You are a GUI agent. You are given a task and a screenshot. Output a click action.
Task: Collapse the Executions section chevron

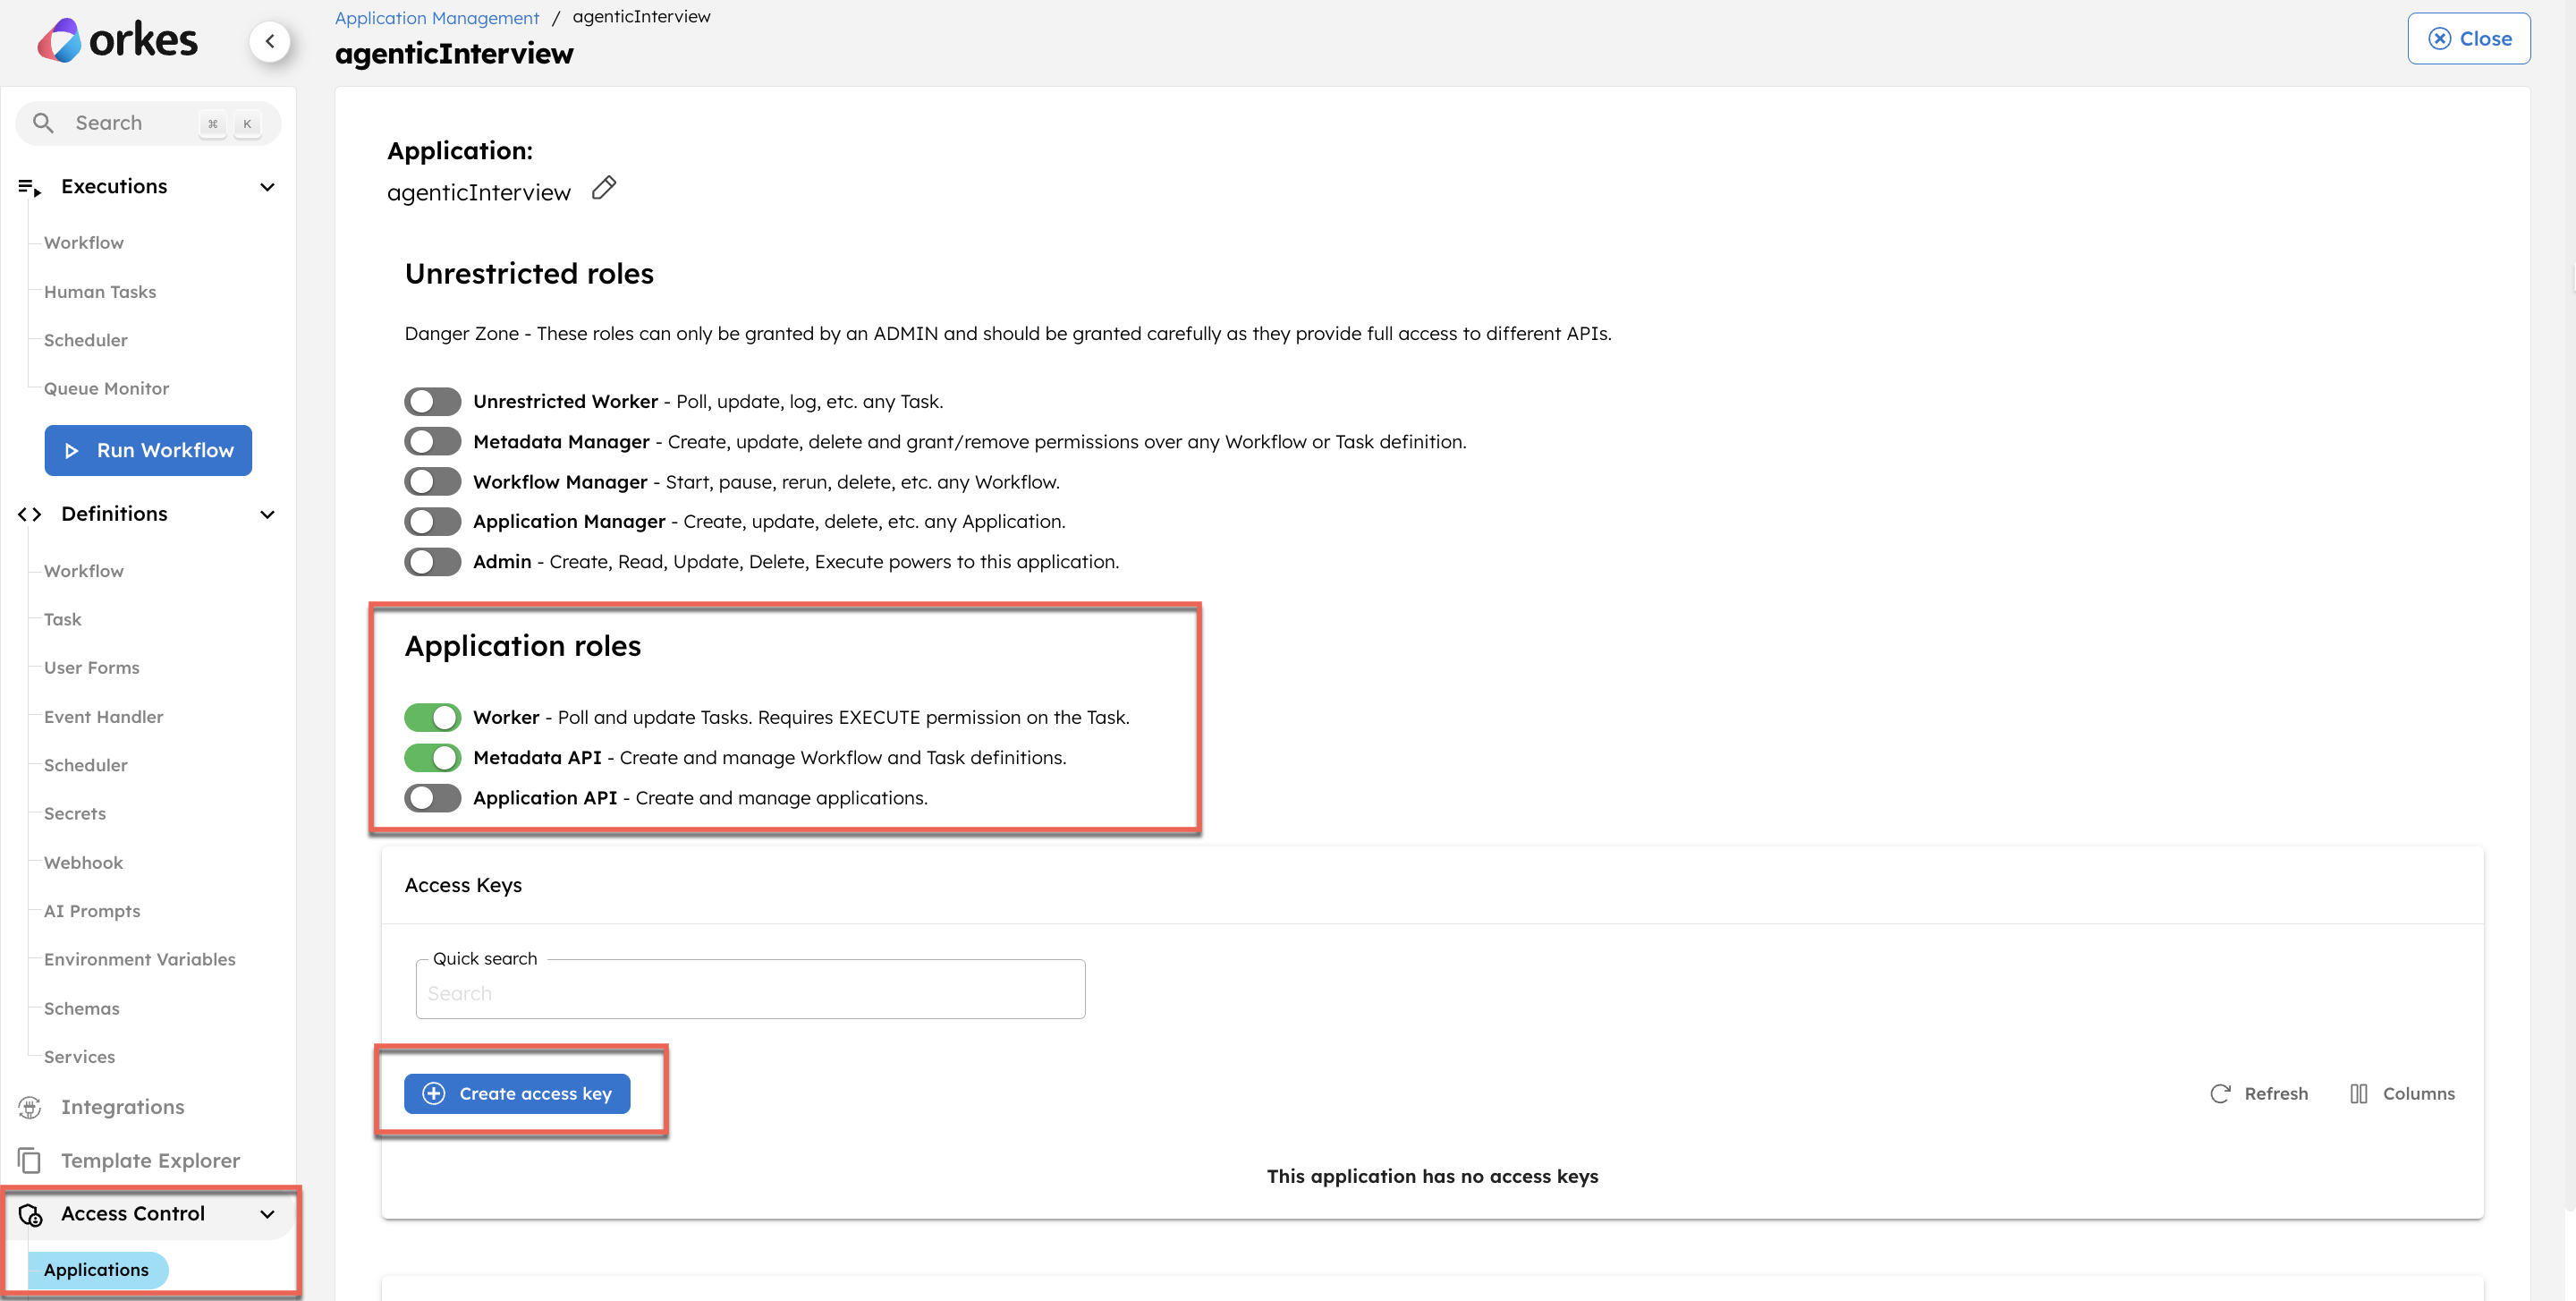pyautogui.click(x=267, y=187)
